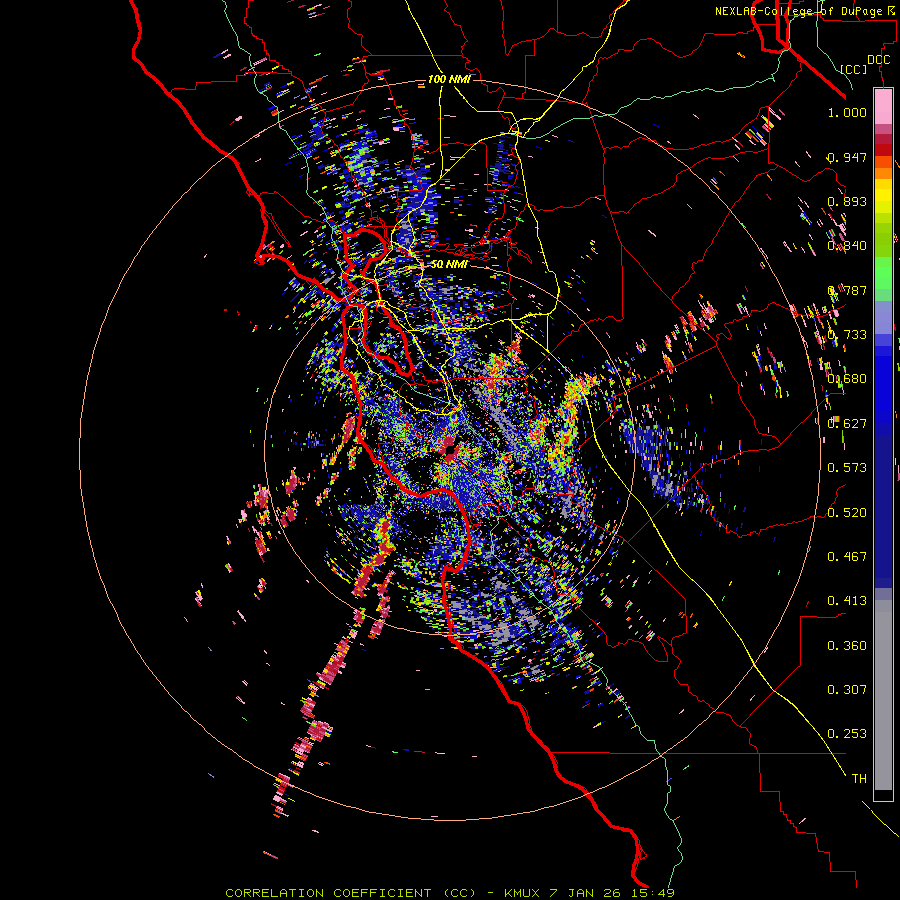Select the 0.360 scale value
Screen dimensions: 900x900
[847, 646]
